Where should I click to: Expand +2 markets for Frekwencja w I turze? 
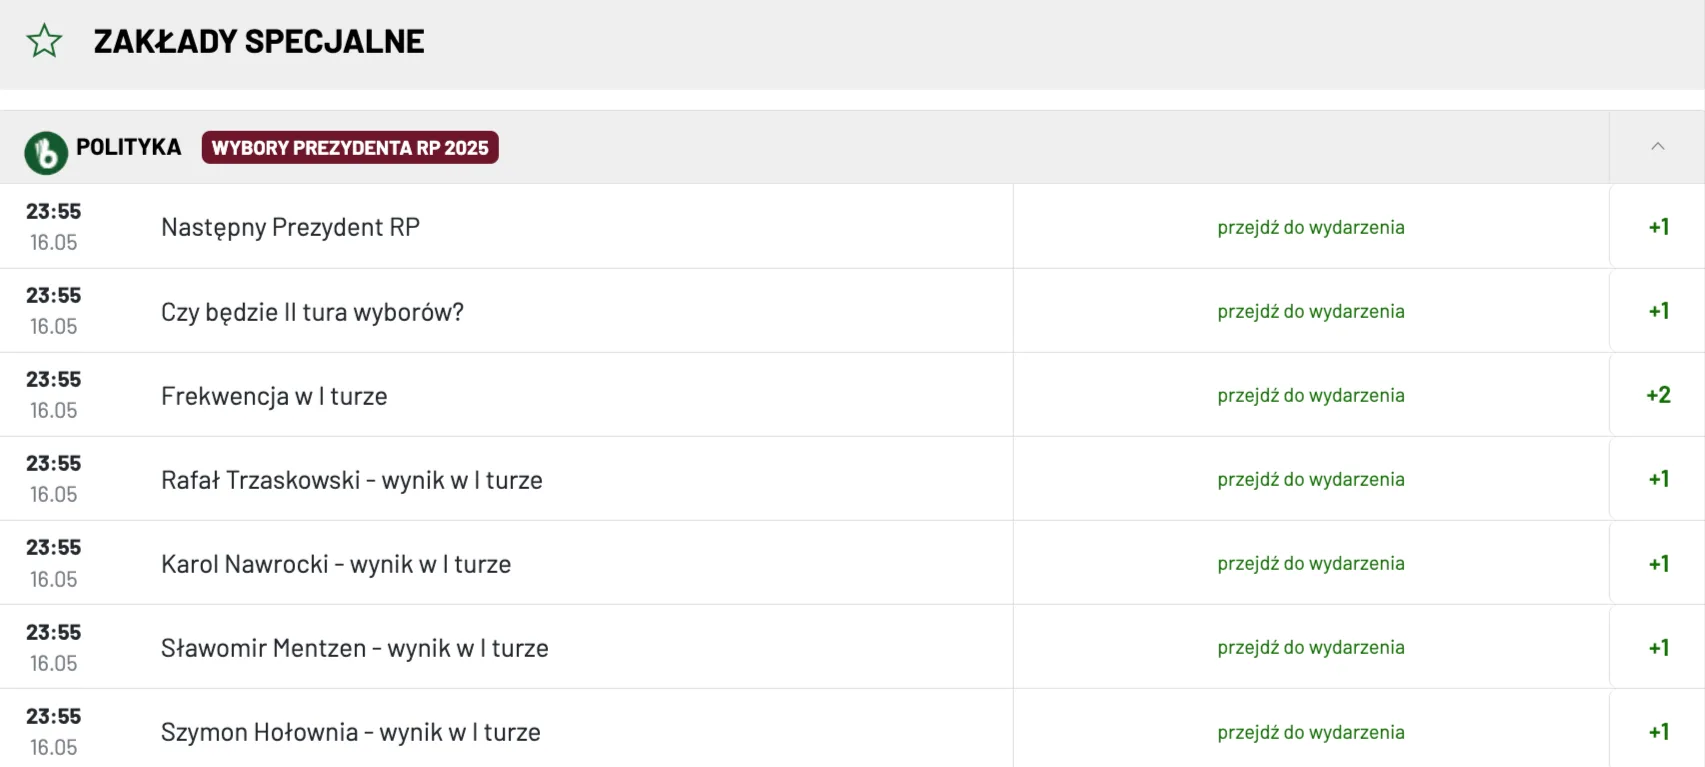pyautogui.click(x=1658, y=395)
